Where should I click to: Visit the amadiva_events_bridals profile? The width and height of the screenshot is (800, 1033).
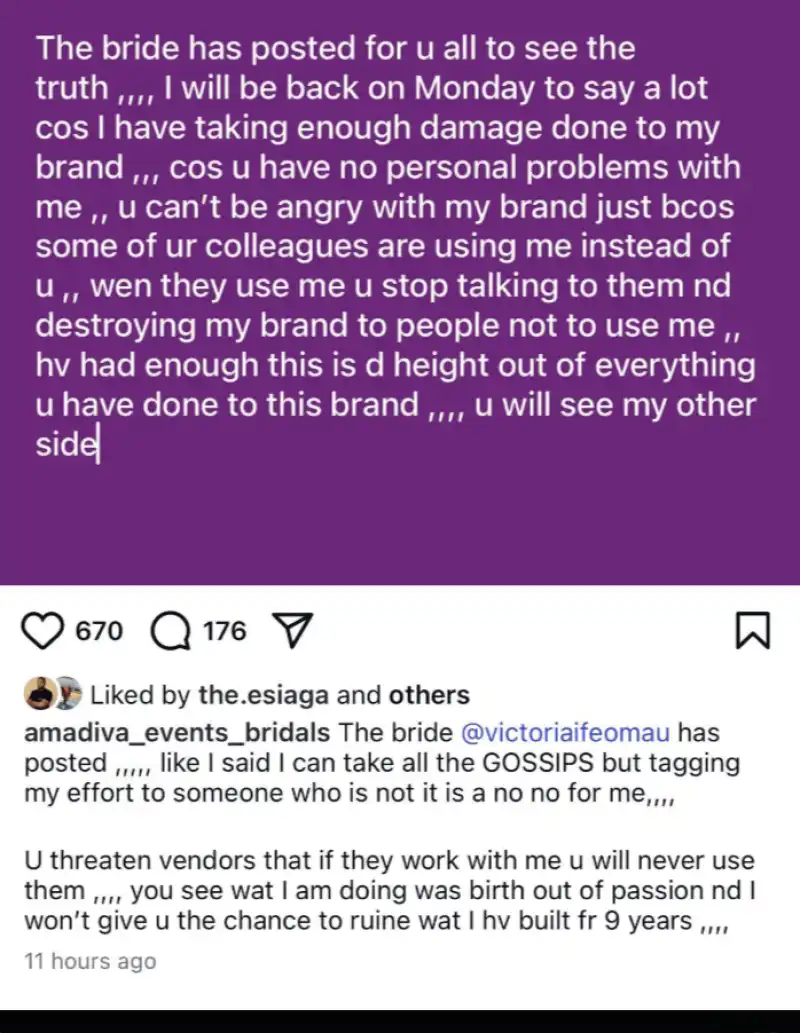pos(176,733)
